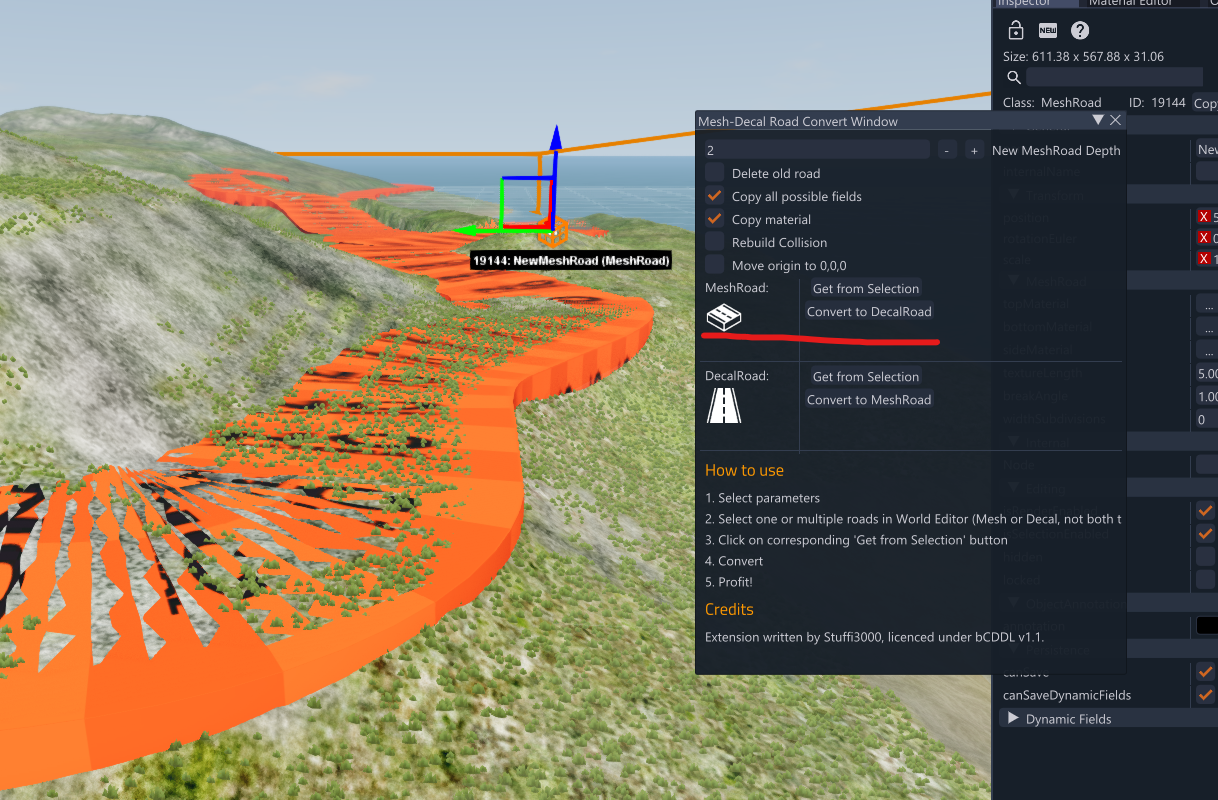Viewport: 1218px width, 800px height.
Task: Enable the Delete old road checkbox
Action: point(715,173)
